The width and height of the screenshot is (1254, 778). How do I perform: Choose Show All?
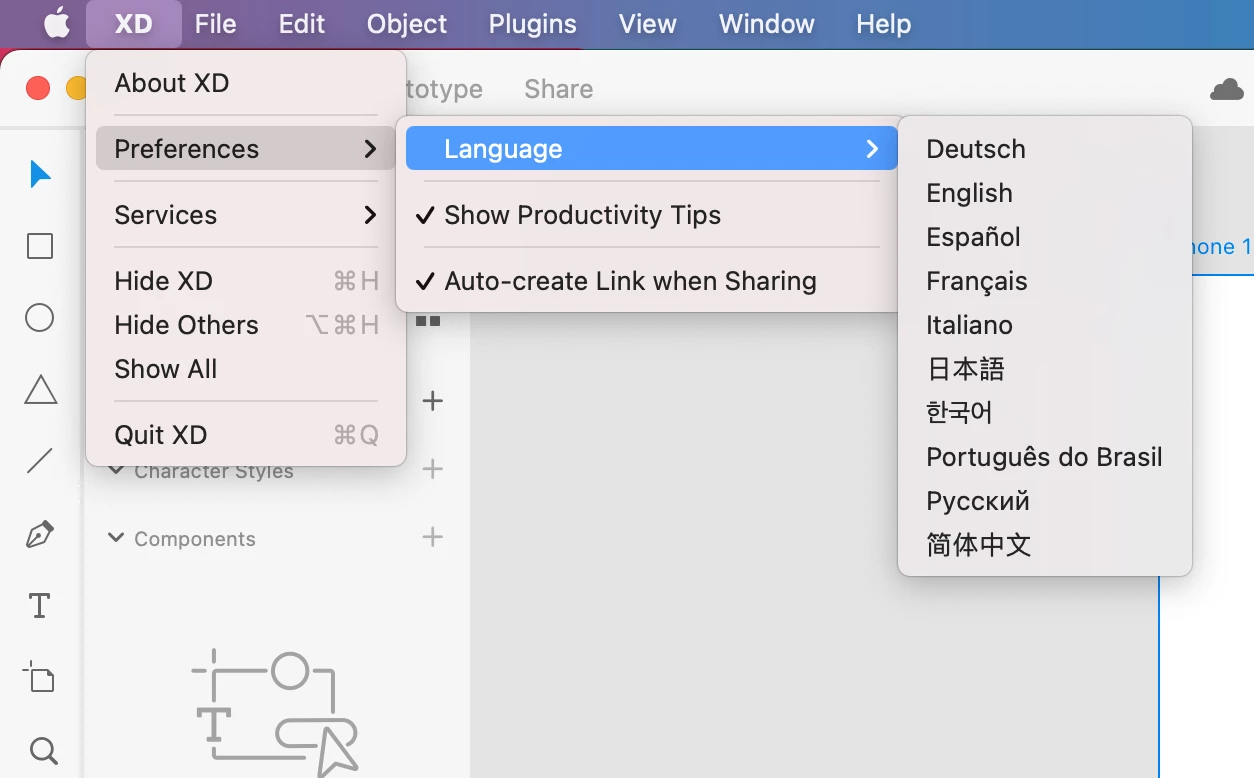coord(245,369)
